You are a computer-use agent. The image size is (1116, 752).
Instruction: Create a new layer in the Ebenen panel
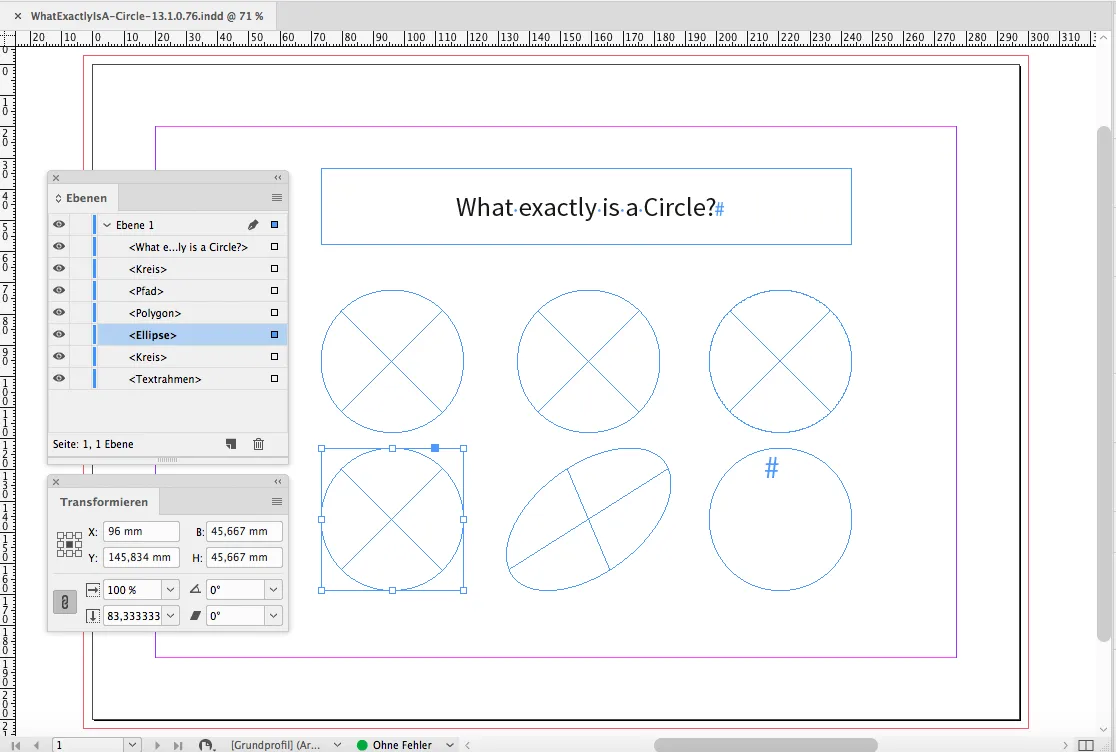point(231,444)
